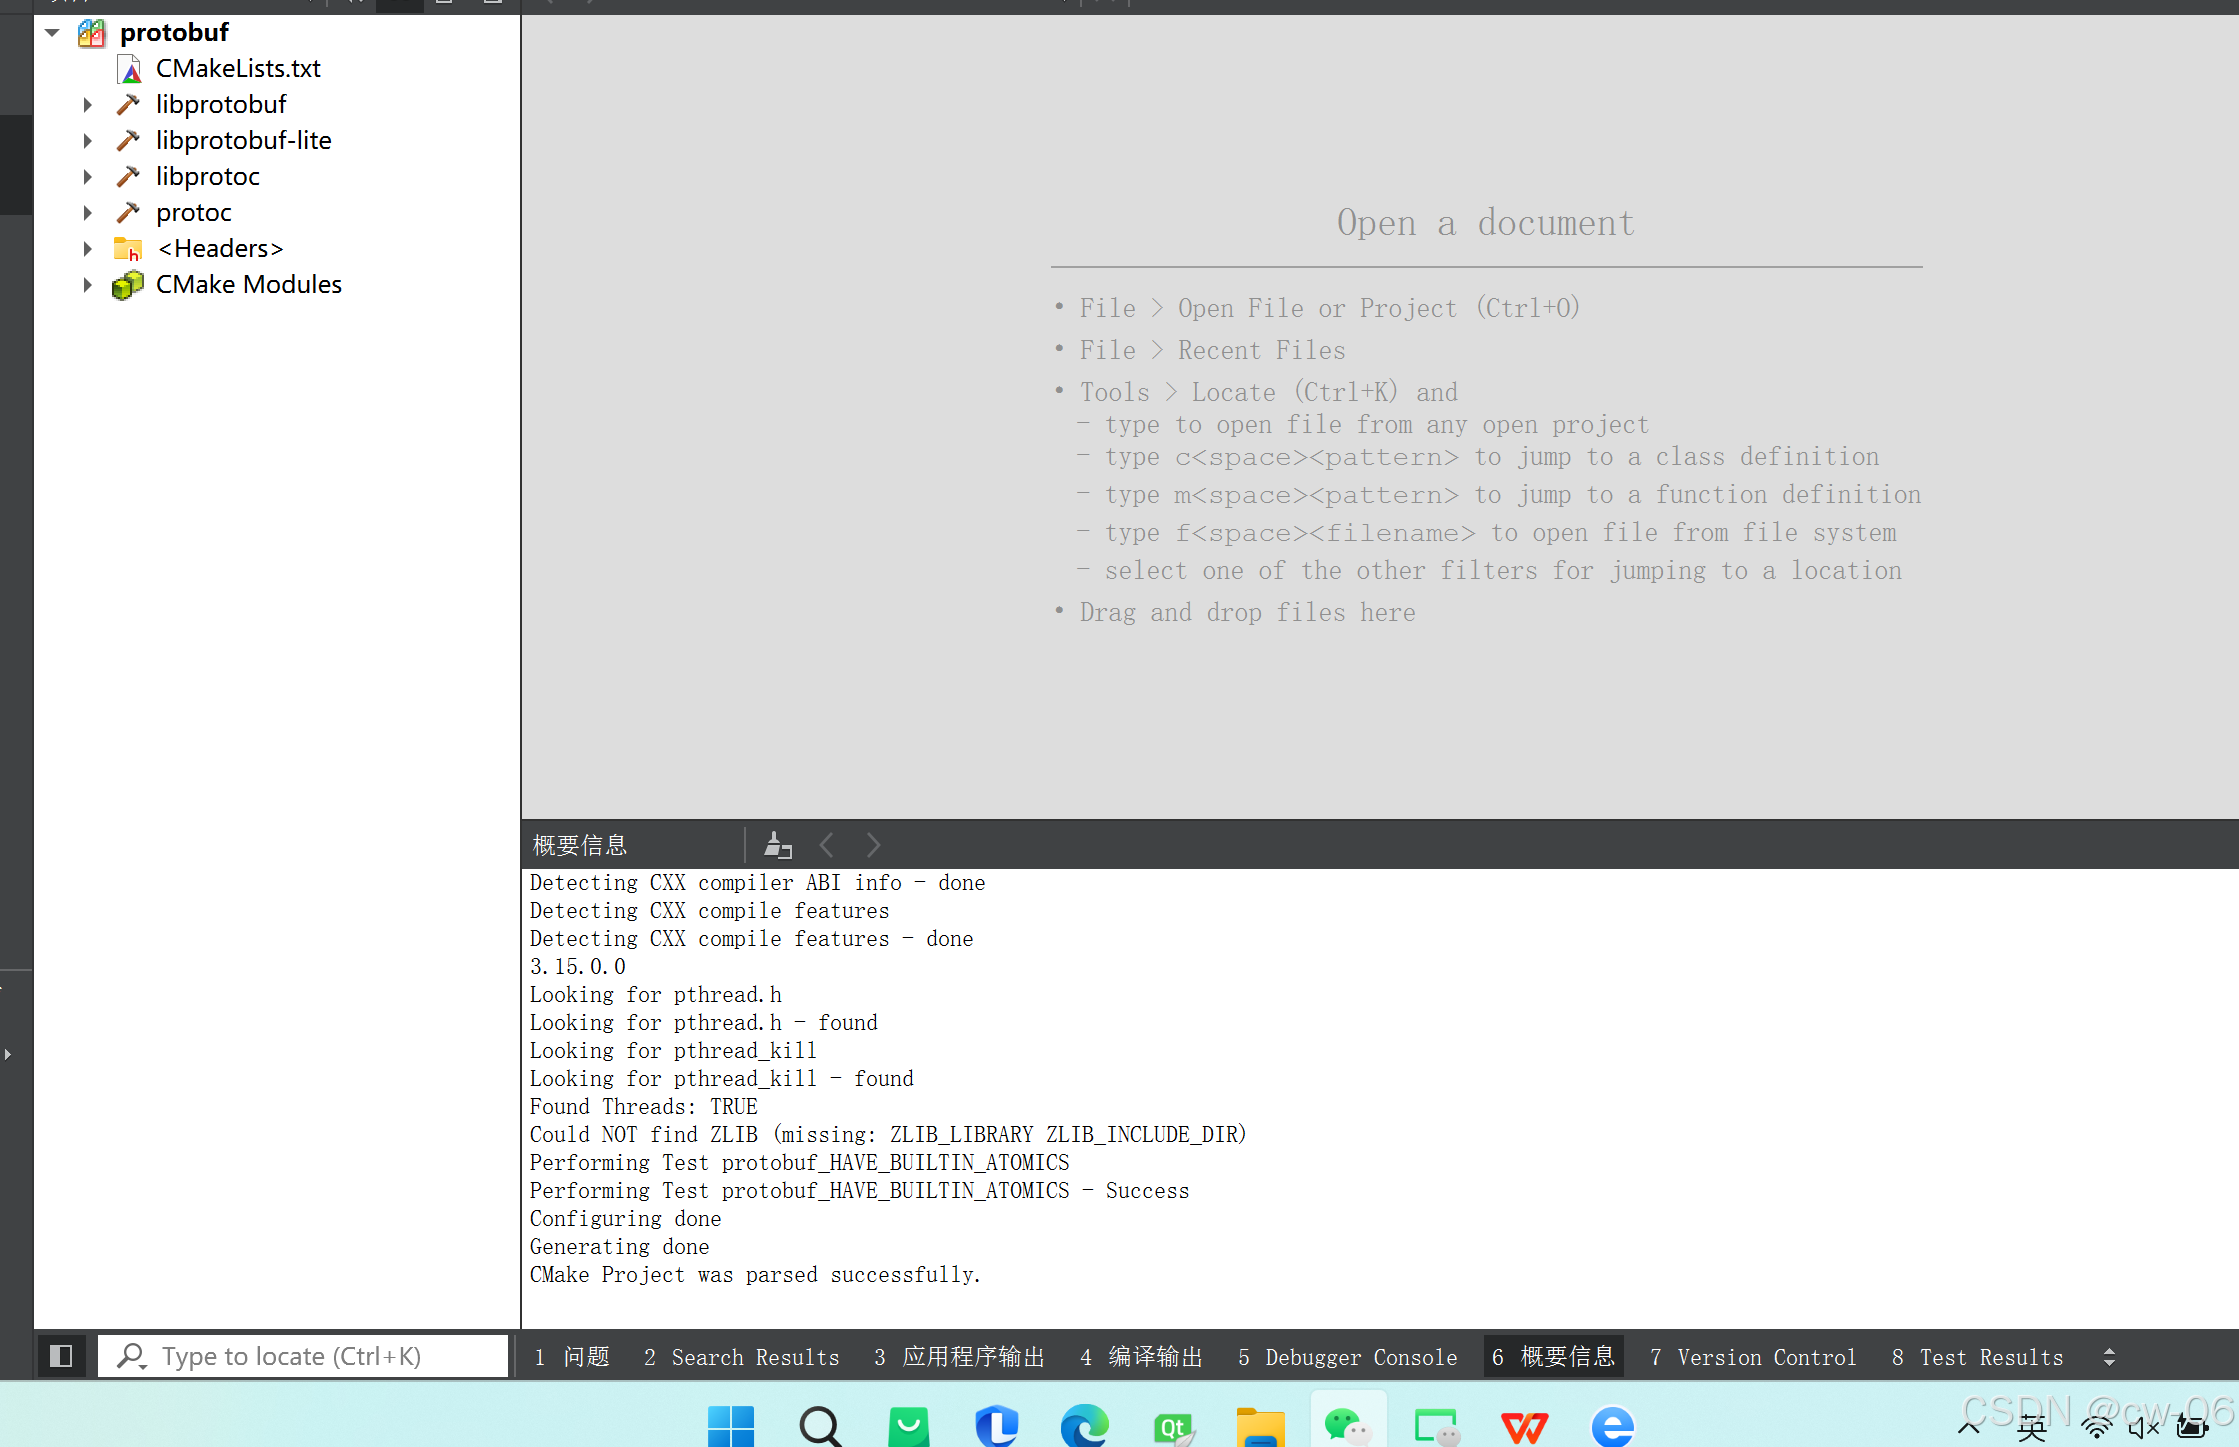Toggle mute via the system tray speaker icon
The width and height of the screenshot is (2239, 1447).
tap(2143, 1428)
